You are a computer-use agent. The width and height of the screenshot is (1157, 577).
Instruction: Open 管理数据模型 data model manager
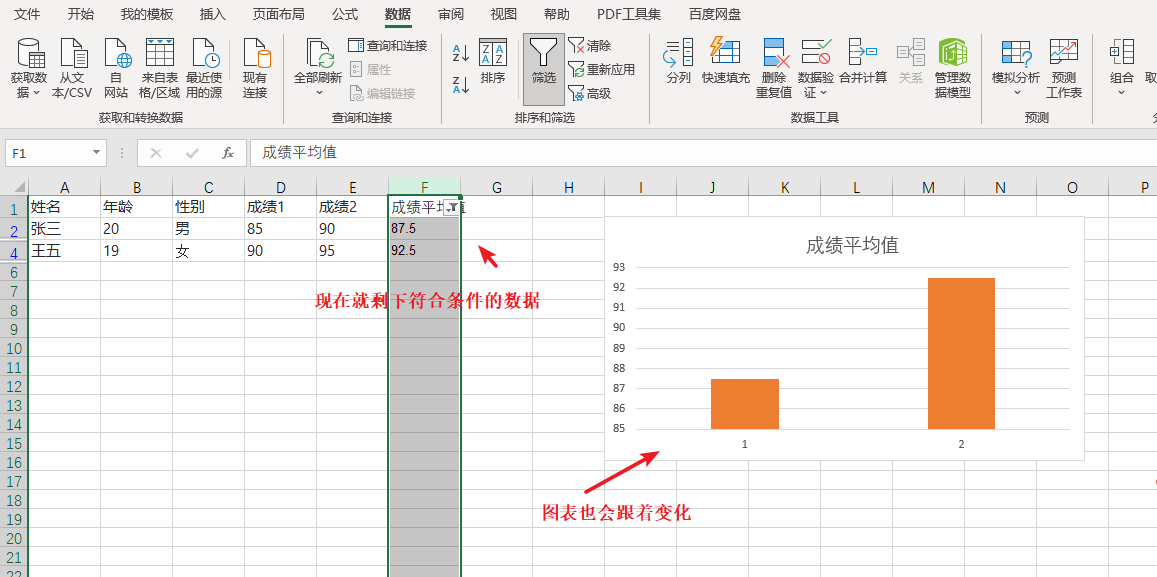(953, 67)
